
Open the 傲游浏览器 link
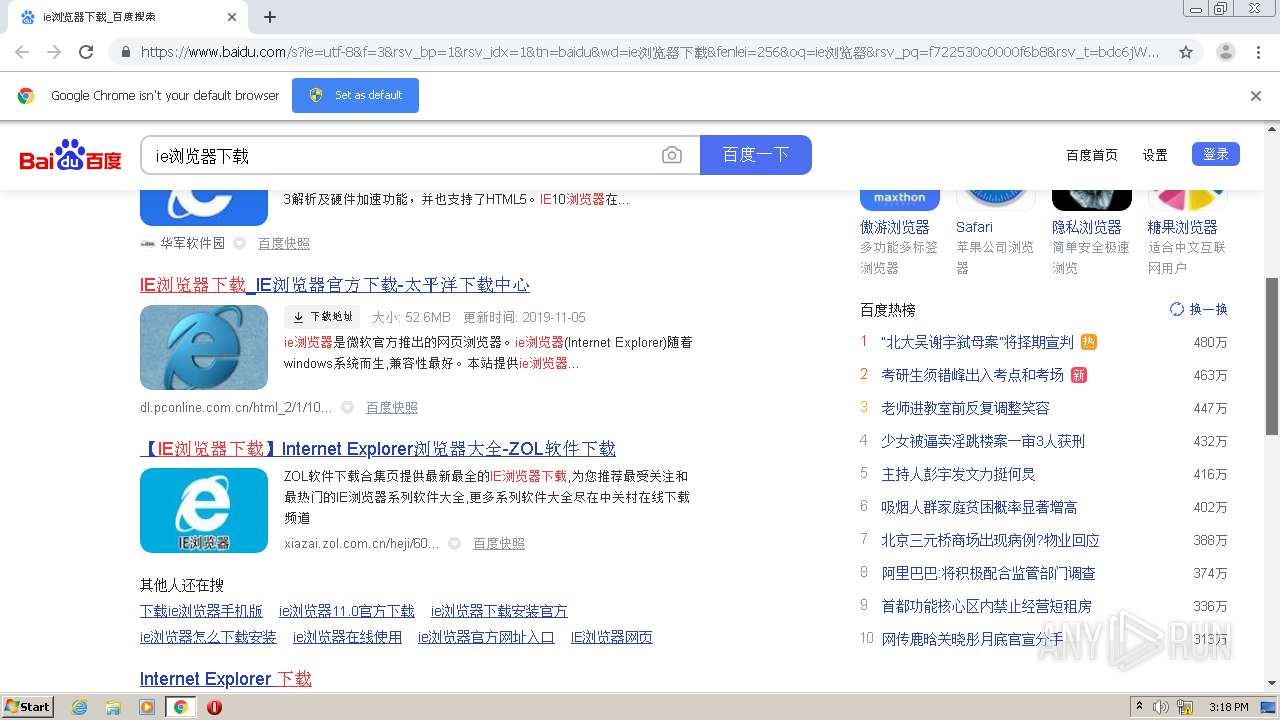(x=895, y=227)
